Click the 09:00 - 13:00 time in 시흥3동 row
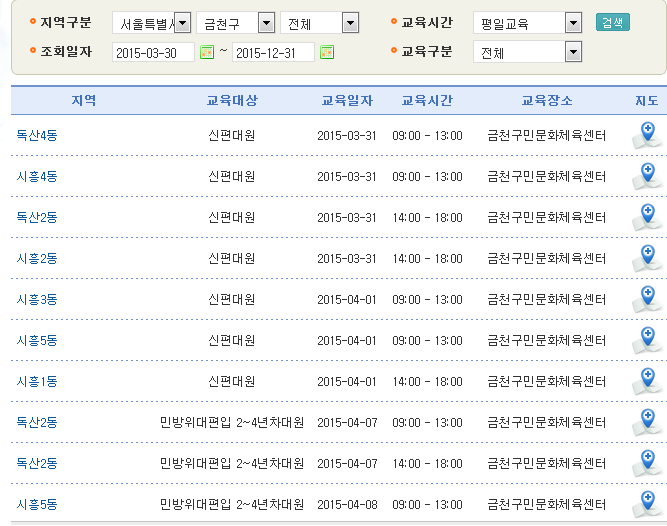The width and height of the screenshot is (667, 526). coord(427,299)
